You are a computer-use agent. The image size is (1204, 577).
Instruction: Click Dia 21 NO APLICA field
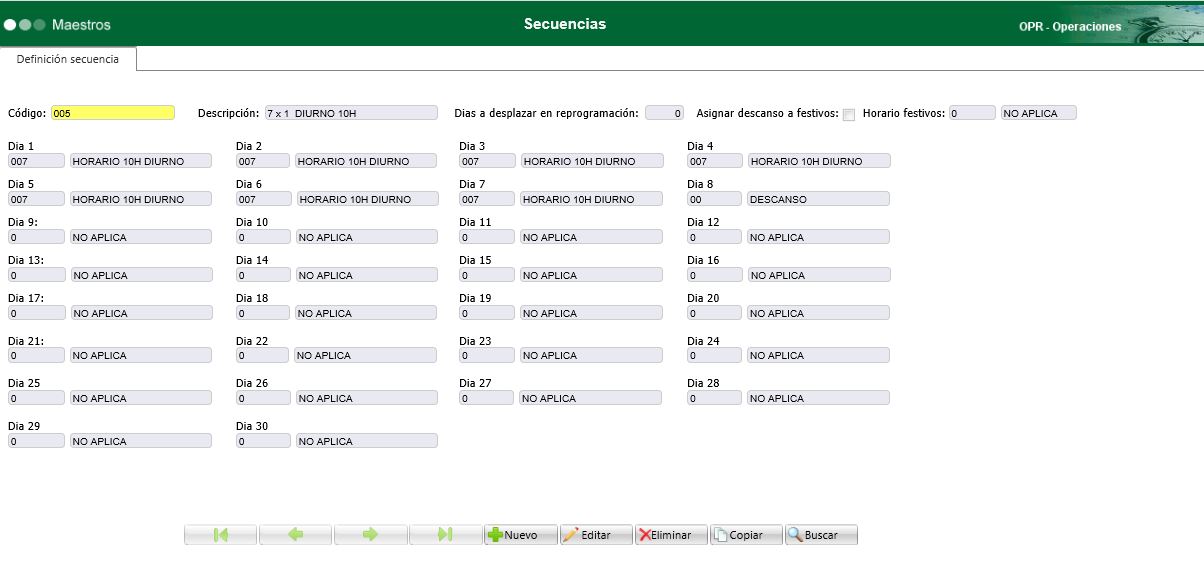(x=141, y=355)
